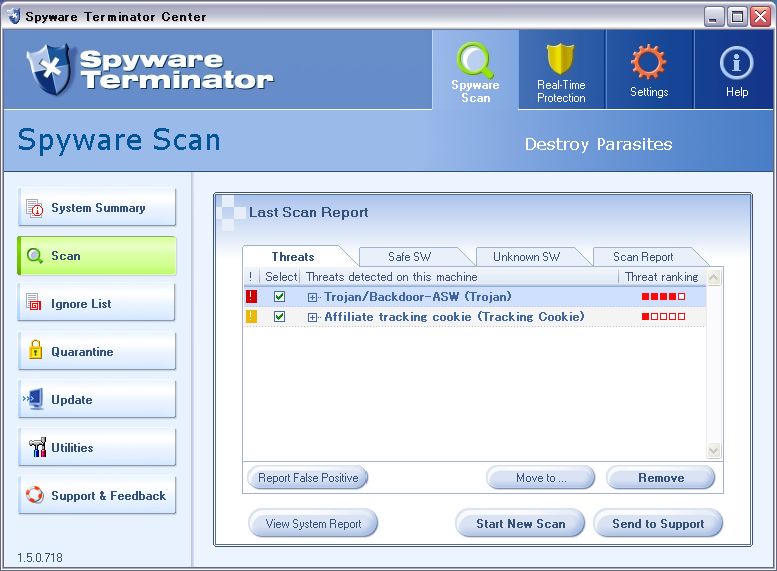Click the threat list scrollbar down arrow

point(714,451)
